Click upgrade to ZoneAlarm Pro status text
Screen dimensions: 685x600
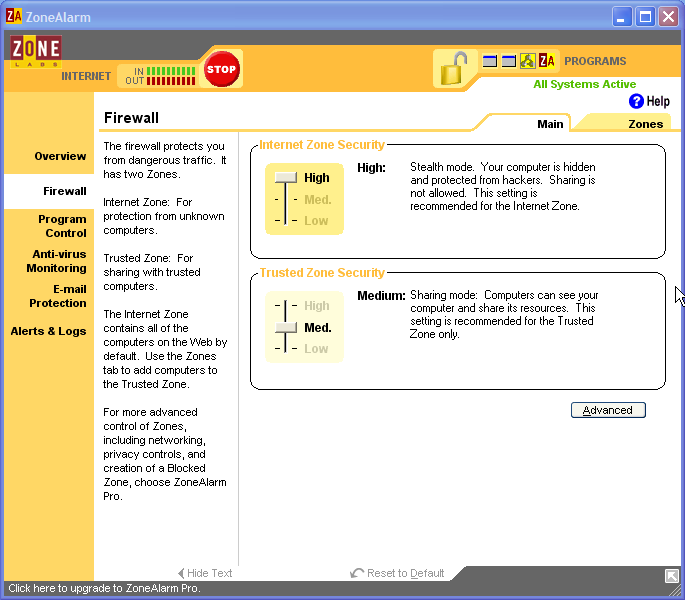pos(104,588)
